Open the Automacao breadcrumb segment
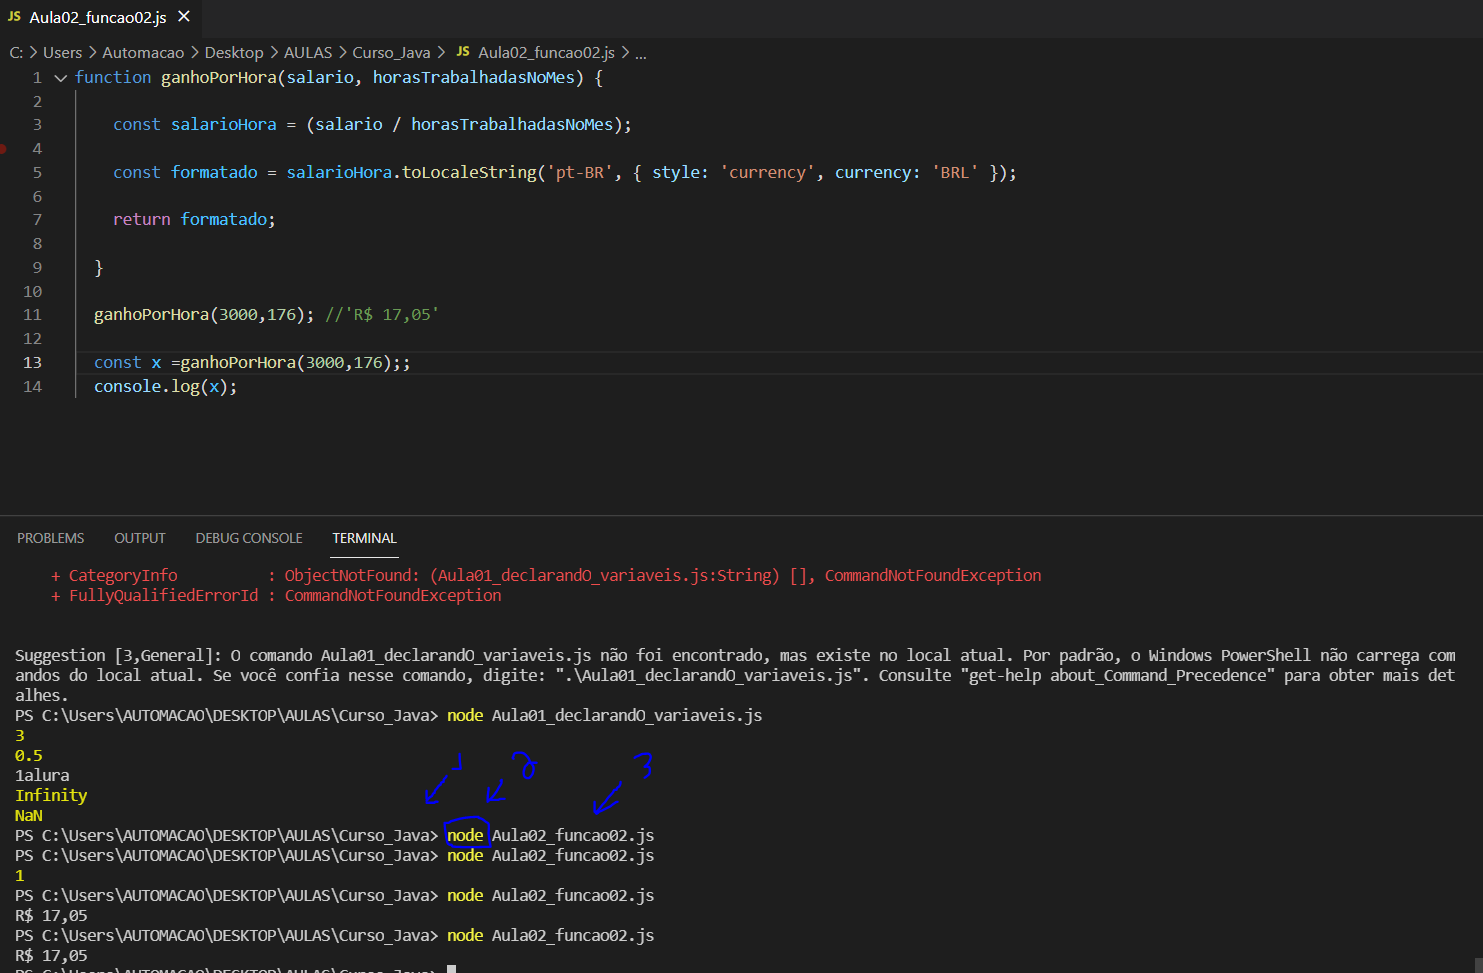 [x=143, y=53]
